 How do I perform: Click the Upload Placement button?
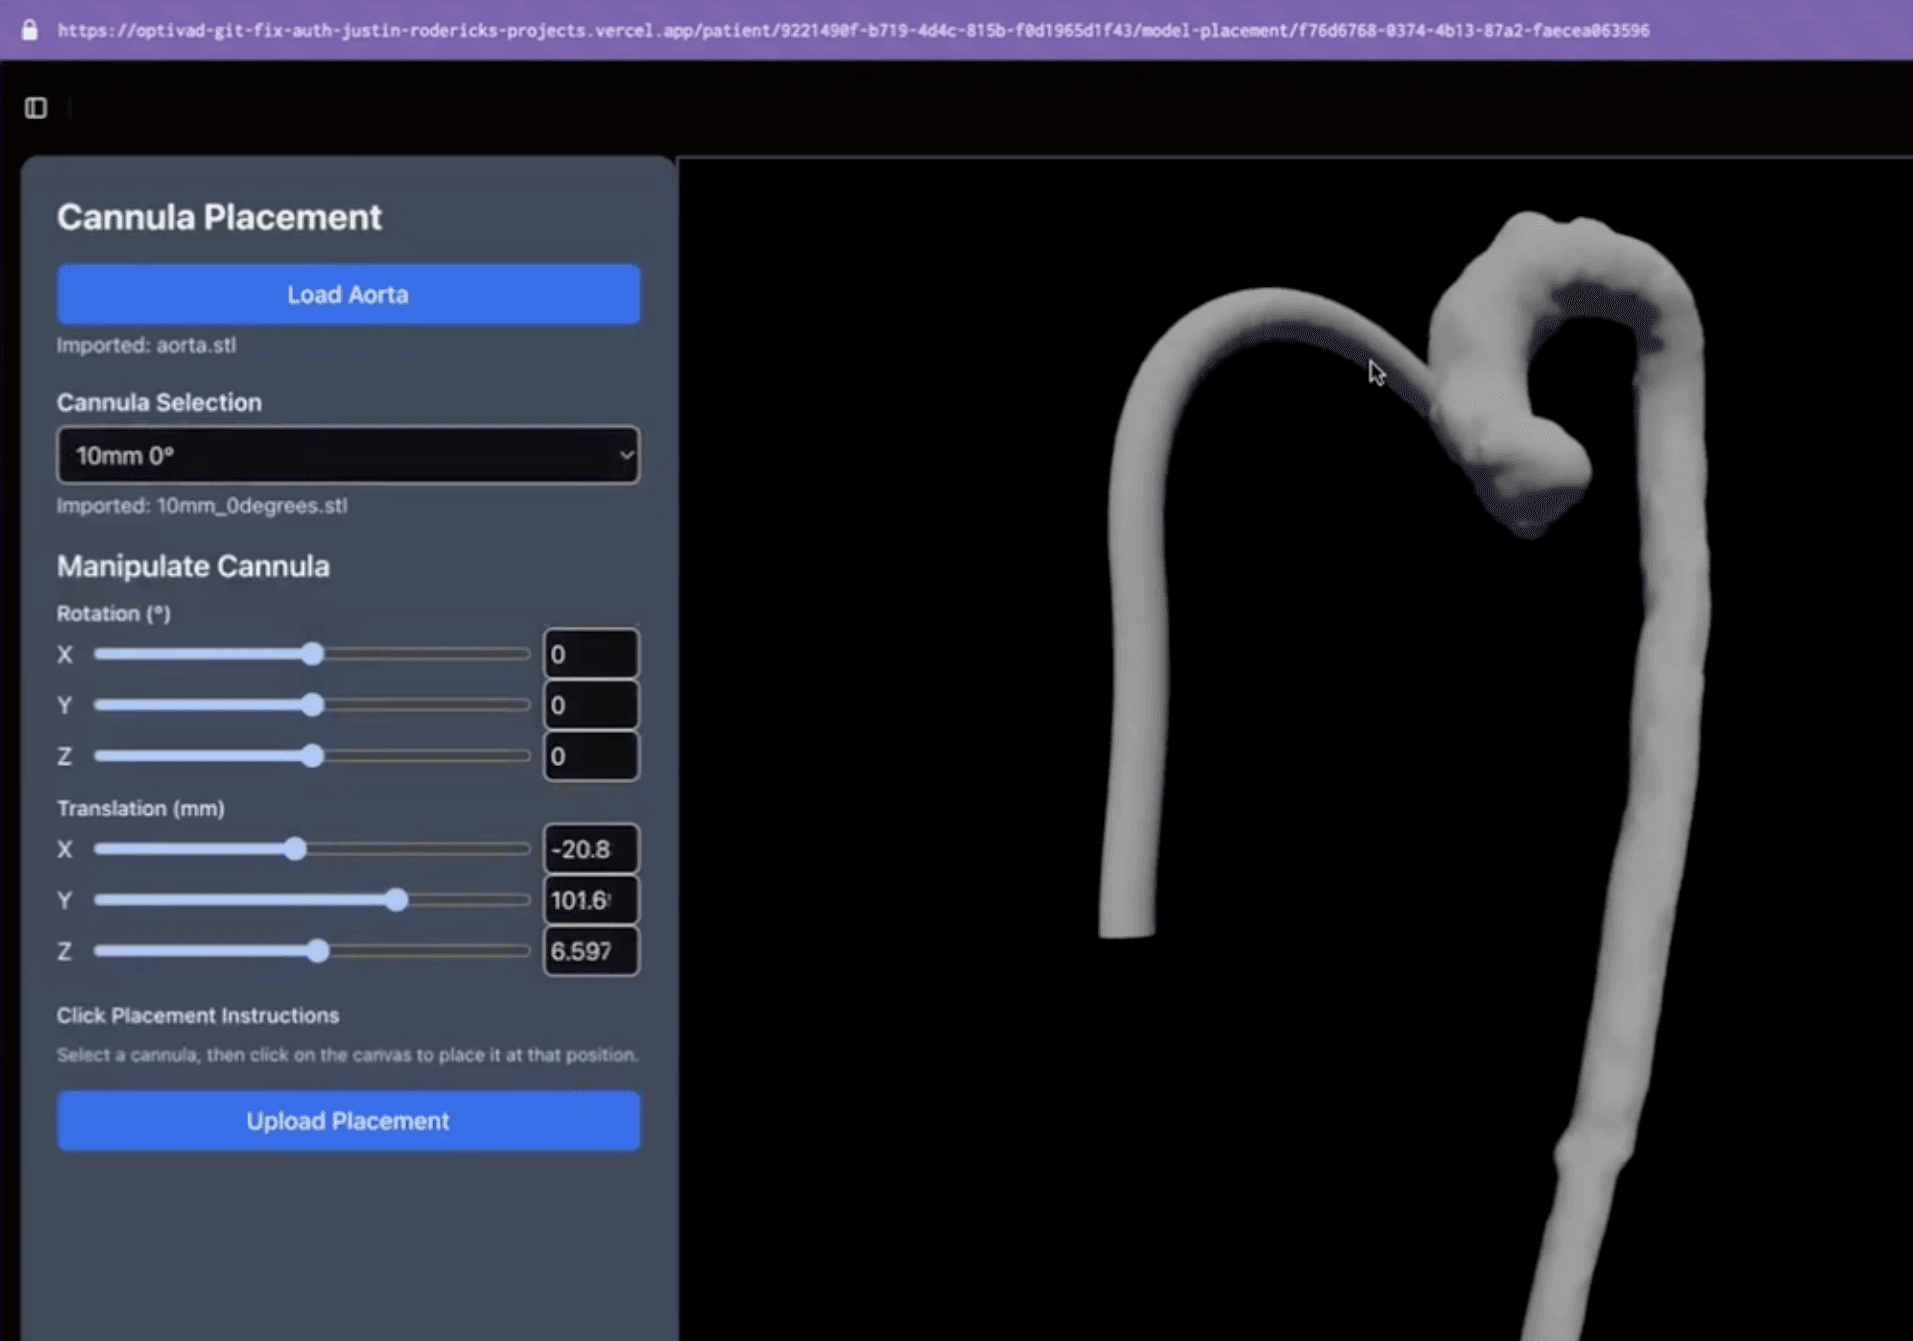pyautogui.click(x=348, y=1120)
